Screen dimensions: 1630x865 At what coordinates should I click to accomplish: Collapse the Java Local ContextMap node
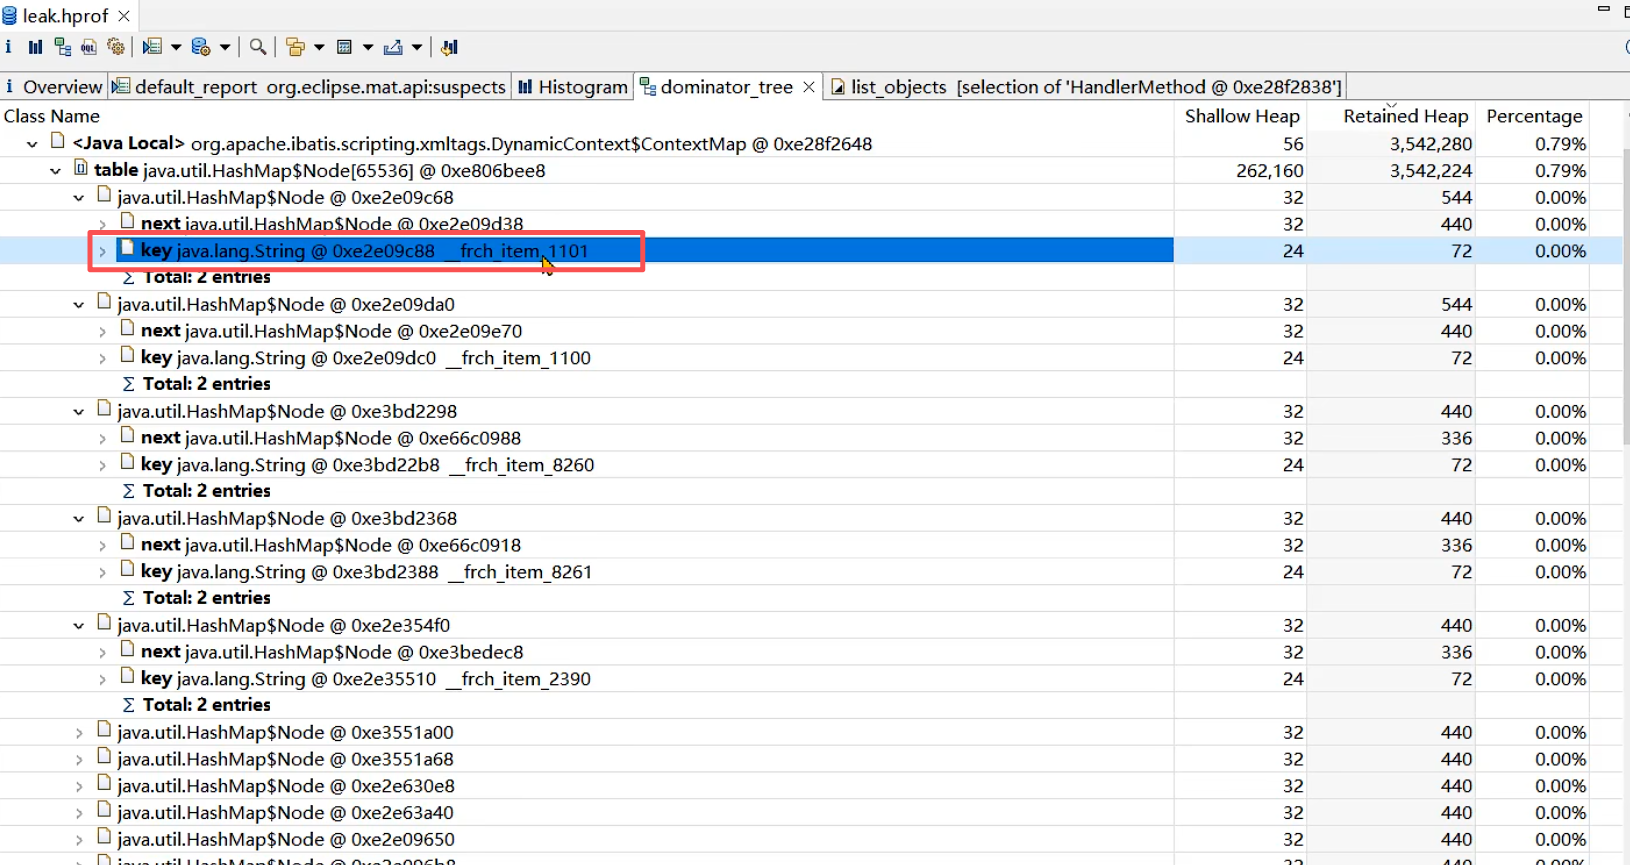(32, 144)
